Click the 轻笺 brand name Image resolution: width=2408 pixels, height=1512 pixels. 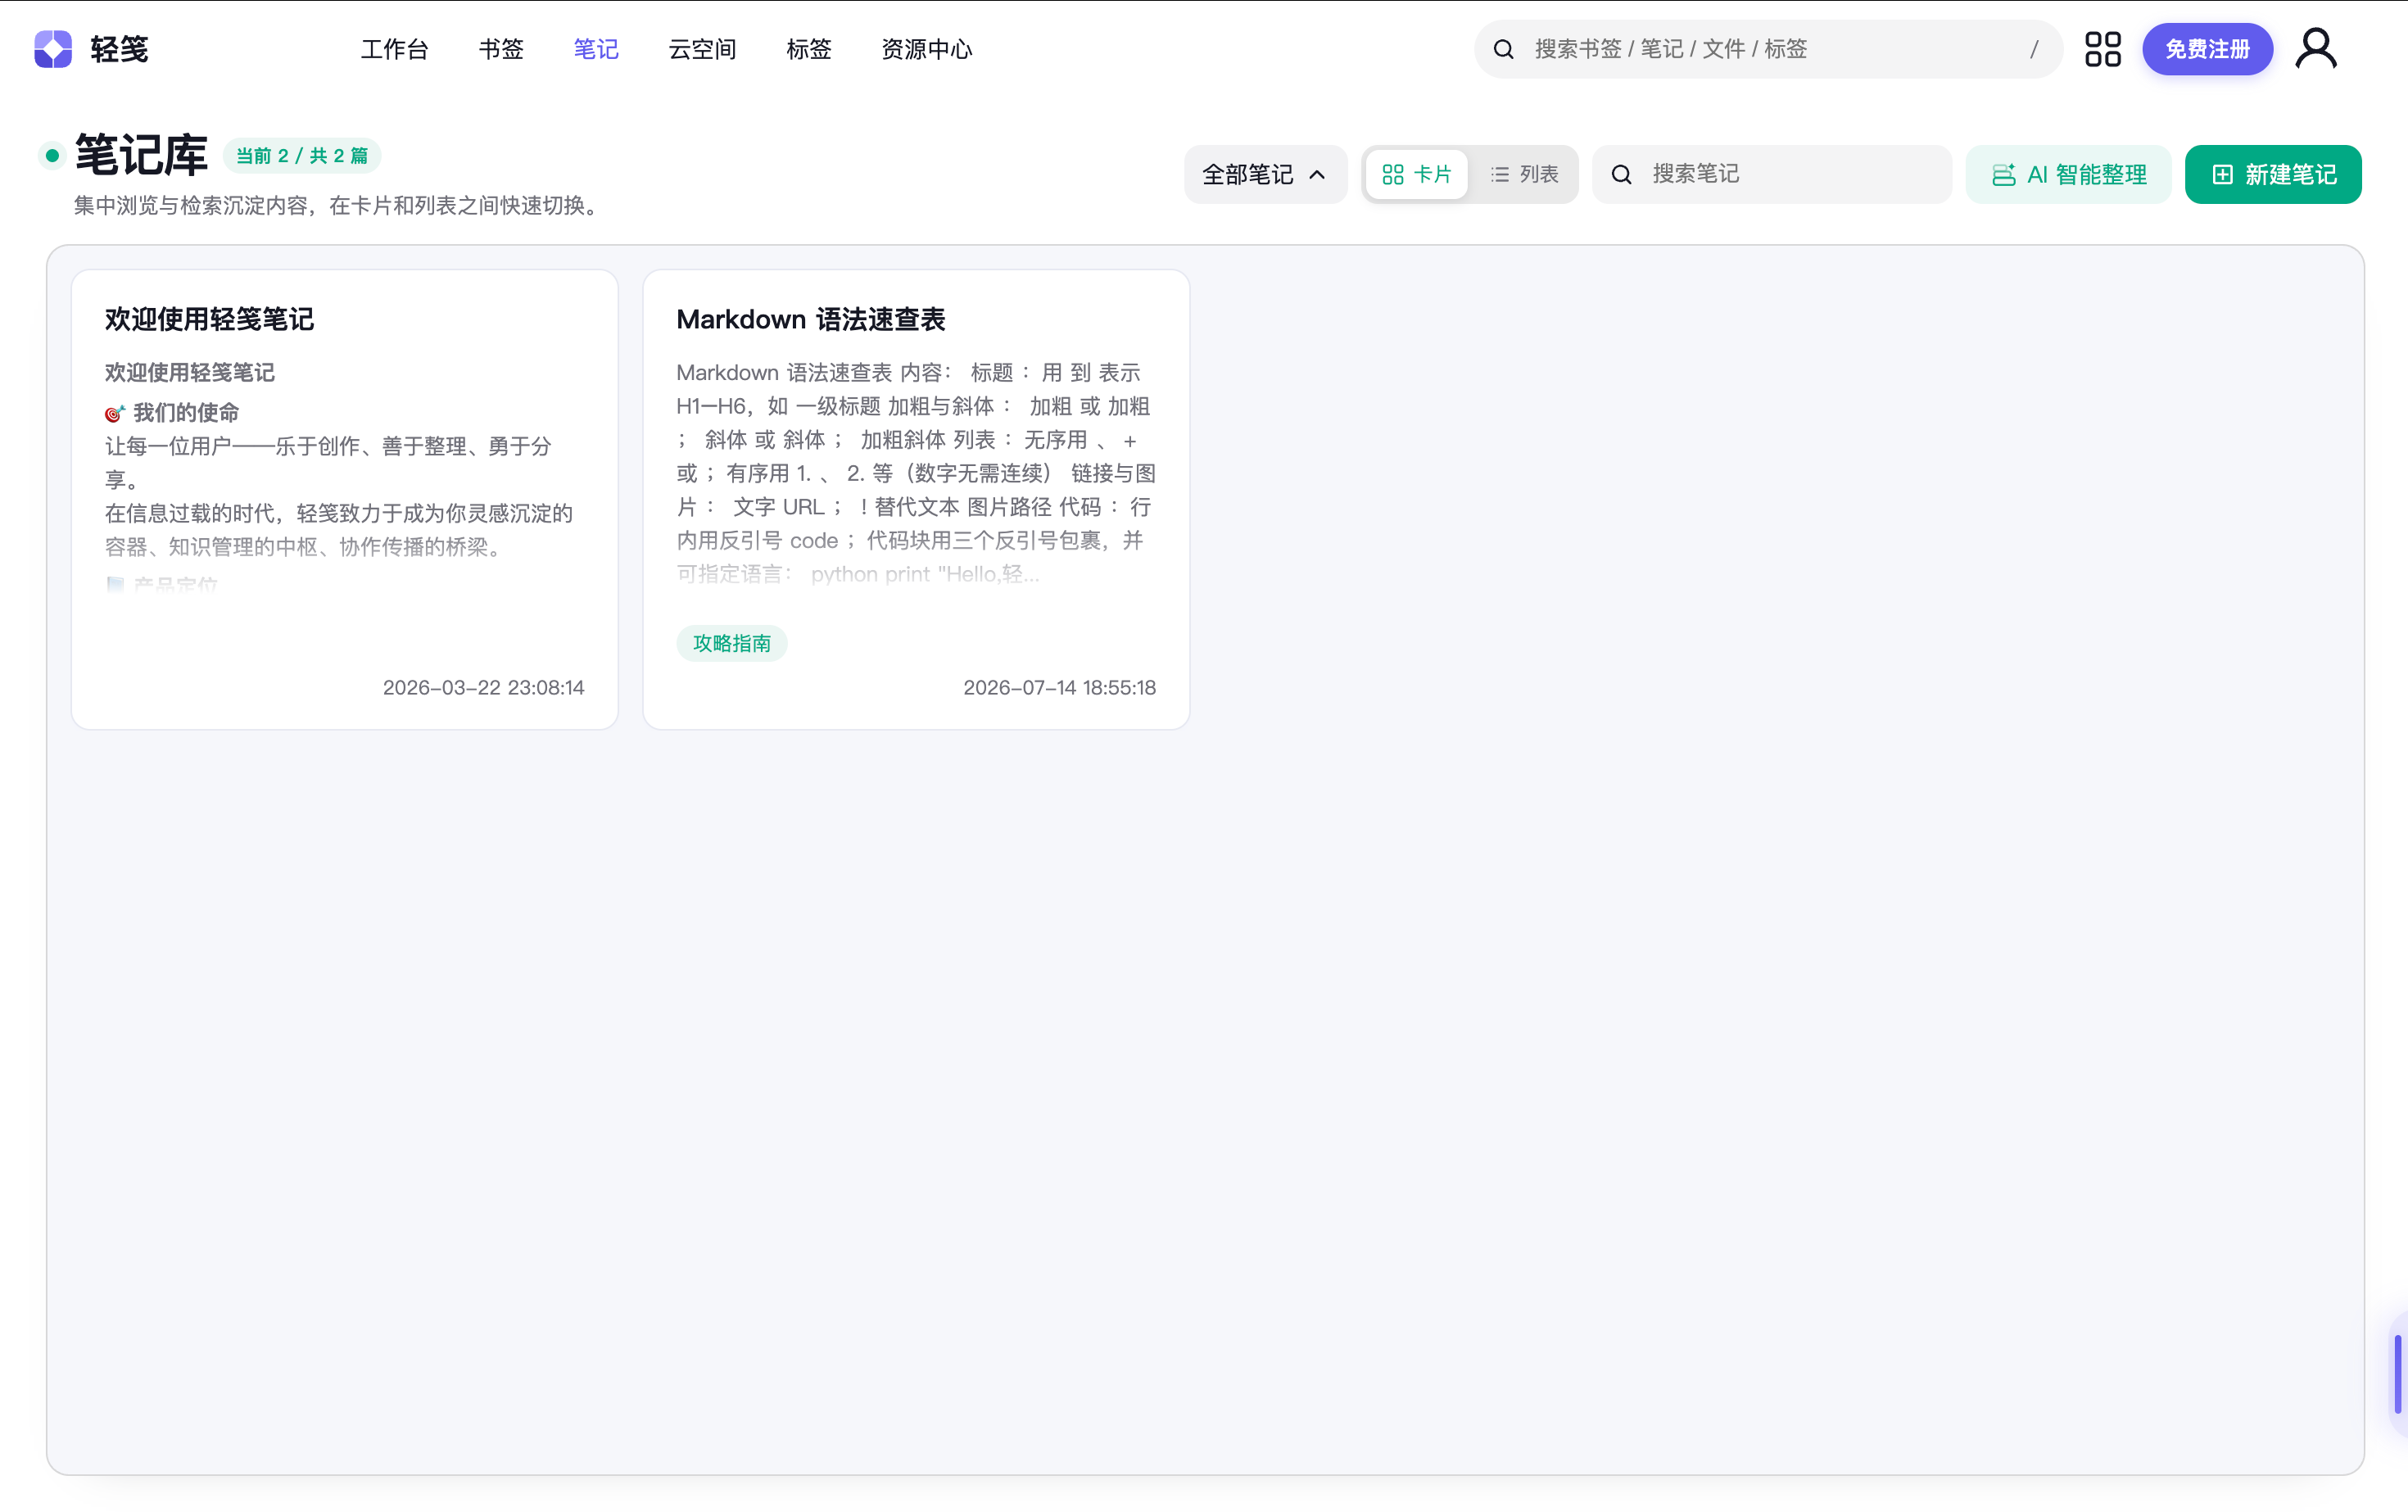tap(119, 49)
